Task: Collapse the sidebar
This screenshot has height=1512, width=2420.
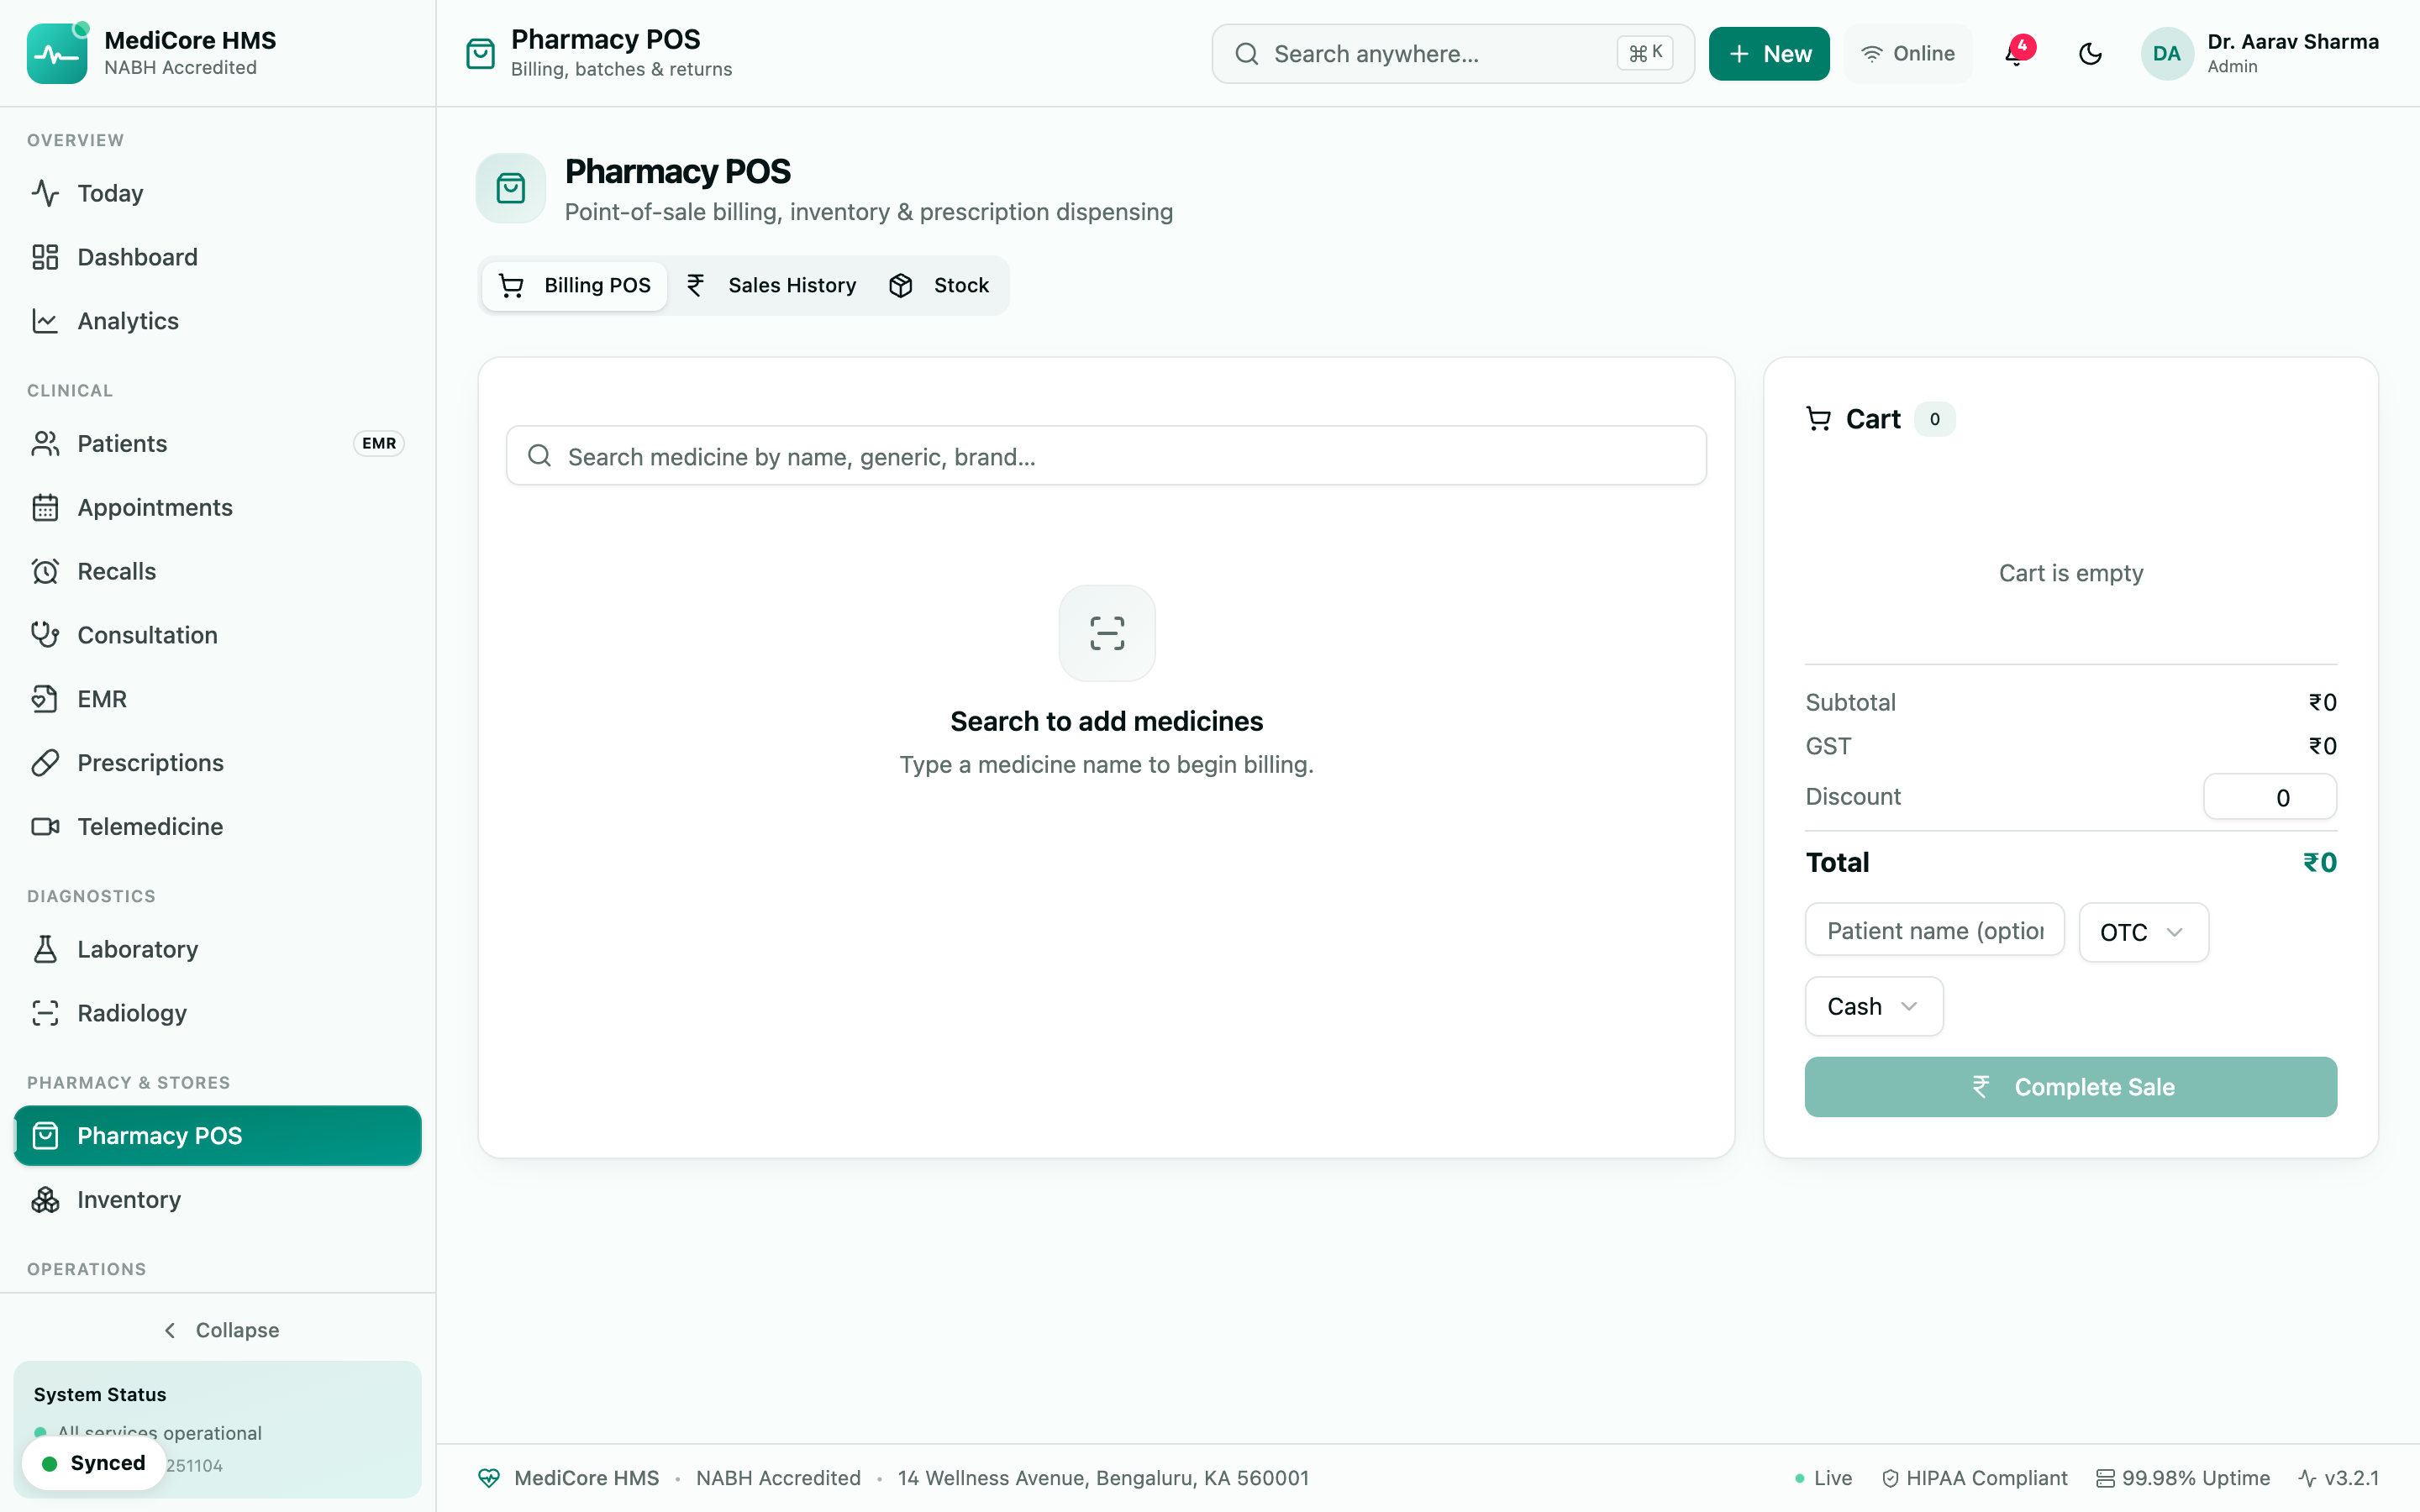Action: tap(218, 1330)
